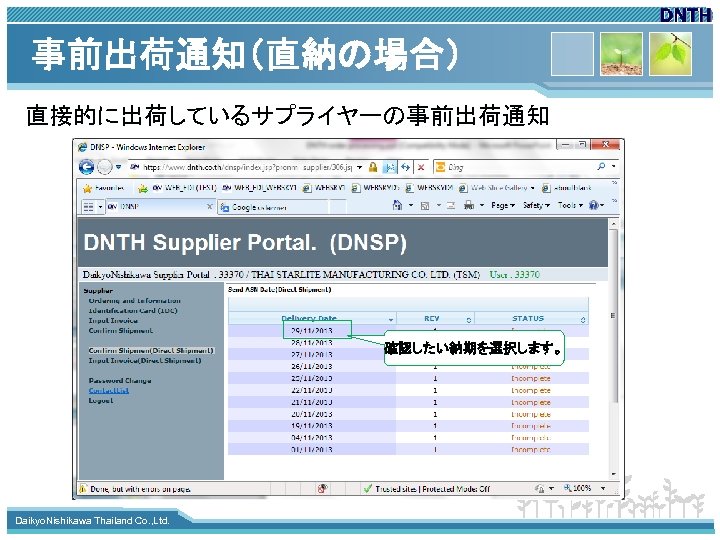Go back with the browser Back arrow

86,167
